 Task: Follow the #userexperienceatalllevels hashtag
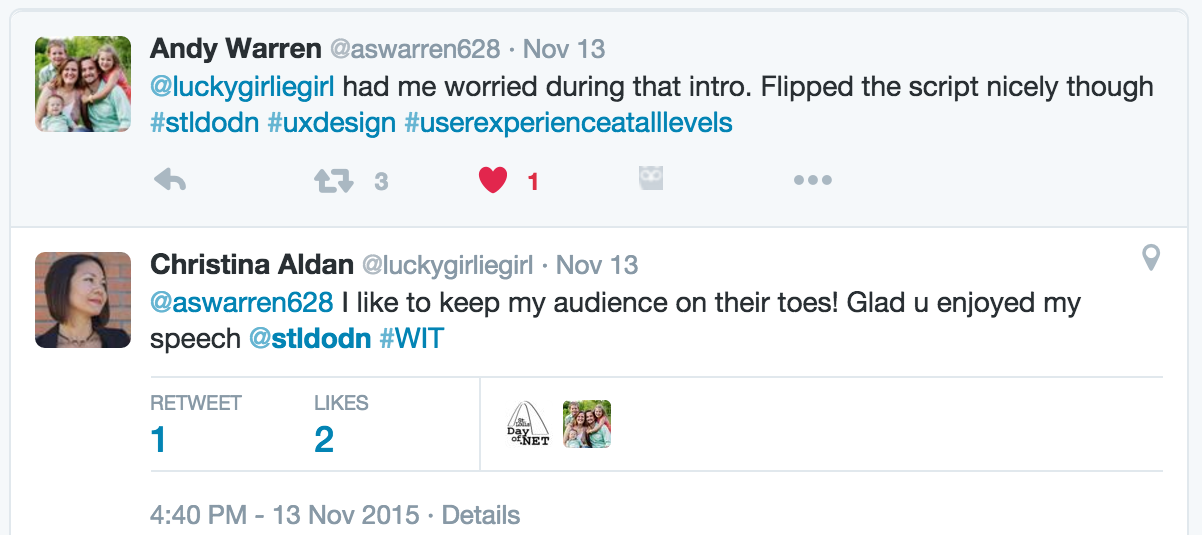[568, 123]
